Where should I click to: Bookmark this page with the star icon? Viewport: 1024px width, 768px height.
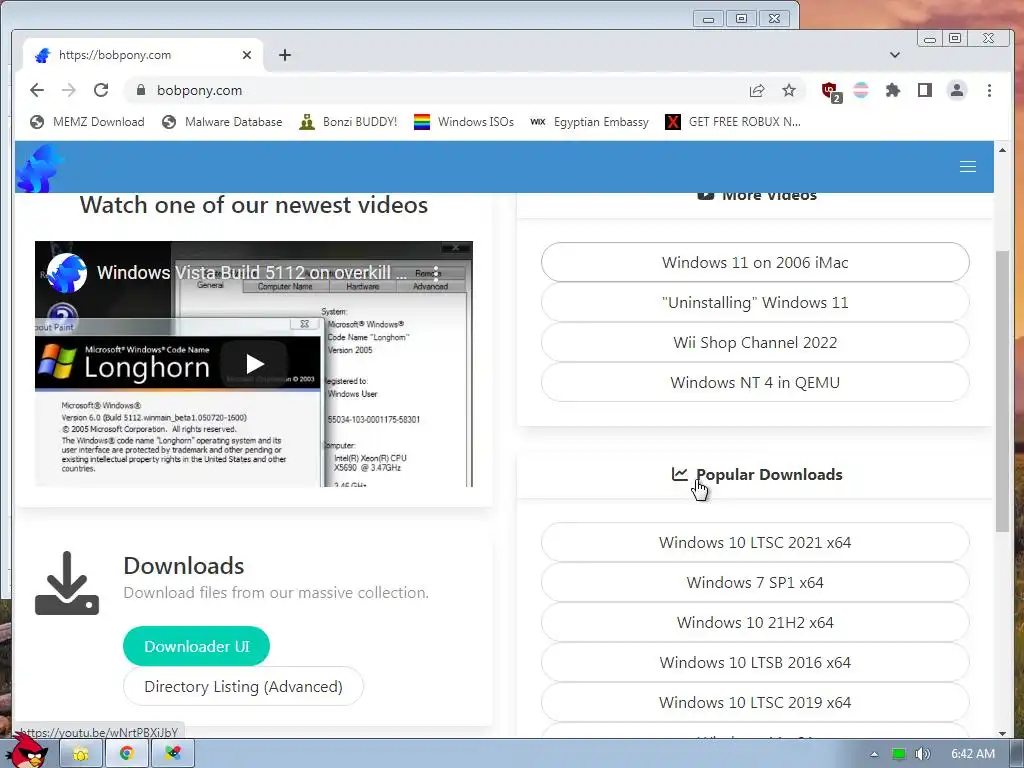pyautogui.click(x=789, y=90)
